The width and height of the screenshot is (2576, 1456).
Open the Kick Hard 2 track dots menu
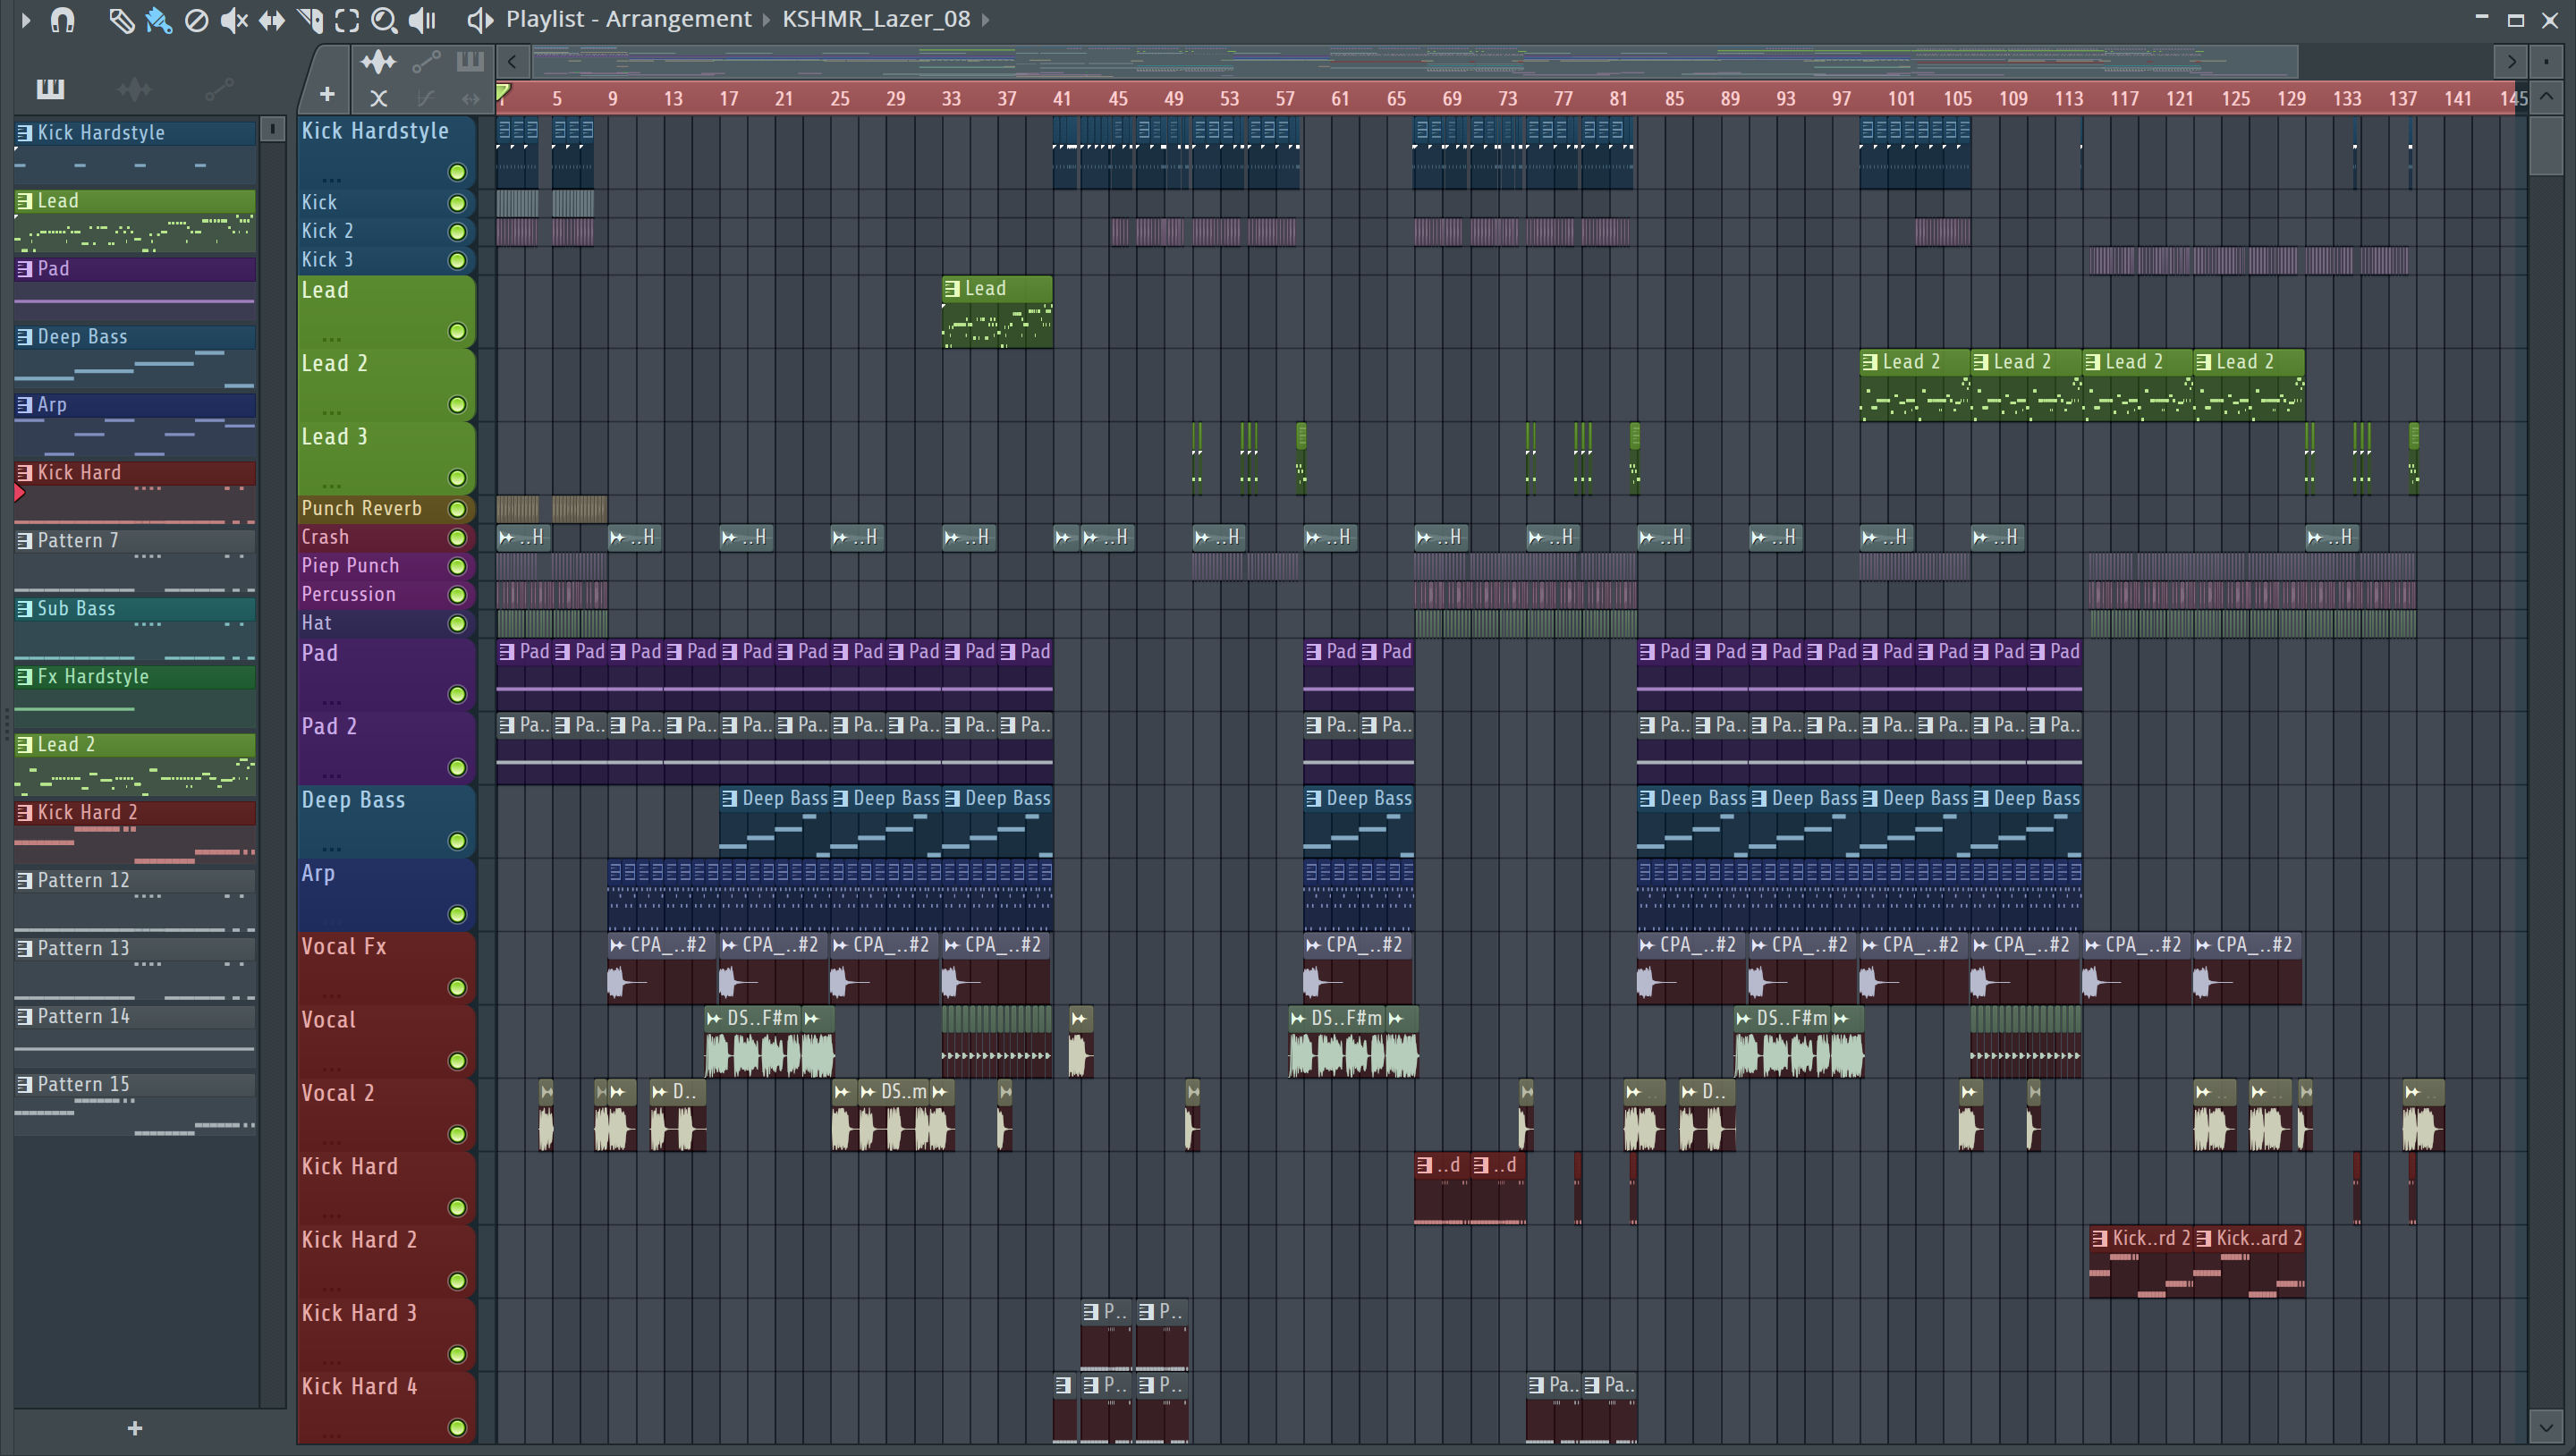tap(332, 1288)
